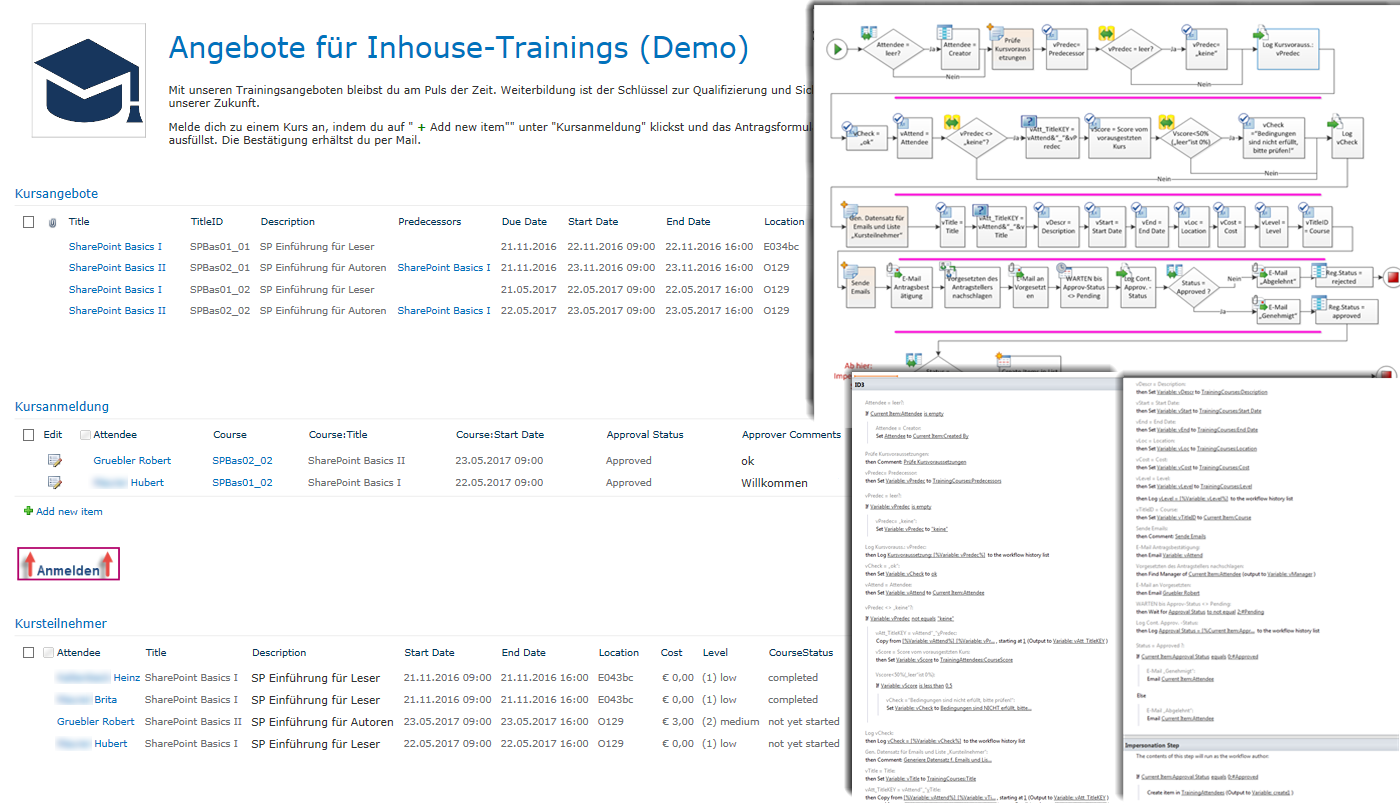
Task: Click the 'Willkommen' approver comment
Action: pos(774,483)
